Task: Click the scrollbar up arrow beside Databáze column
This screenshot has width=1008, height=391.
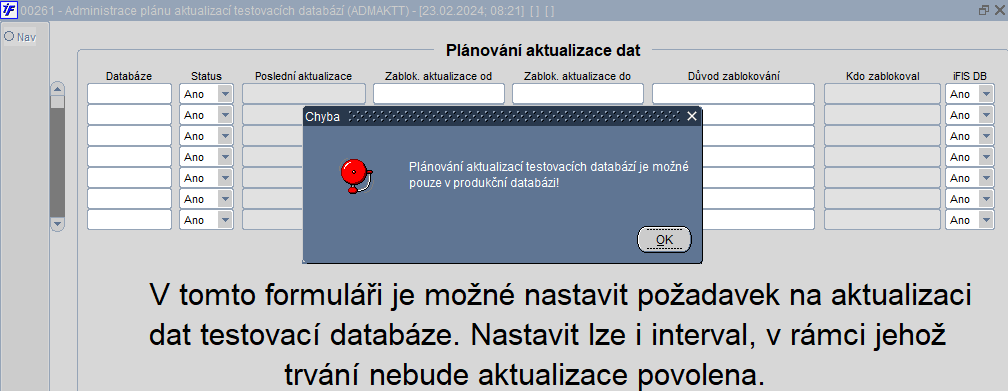Action: coord(58,89)
